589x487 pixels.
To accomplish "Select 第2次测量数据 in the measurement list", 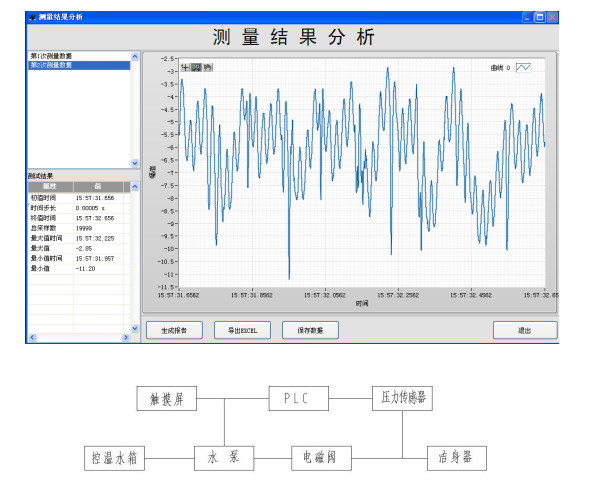I will (79, 65).
